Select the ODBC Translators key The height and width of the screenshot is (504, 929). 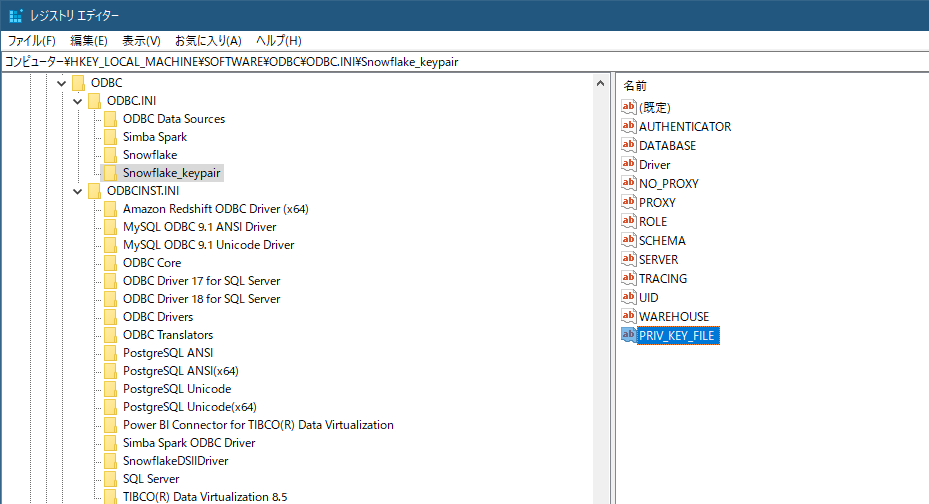168,335
